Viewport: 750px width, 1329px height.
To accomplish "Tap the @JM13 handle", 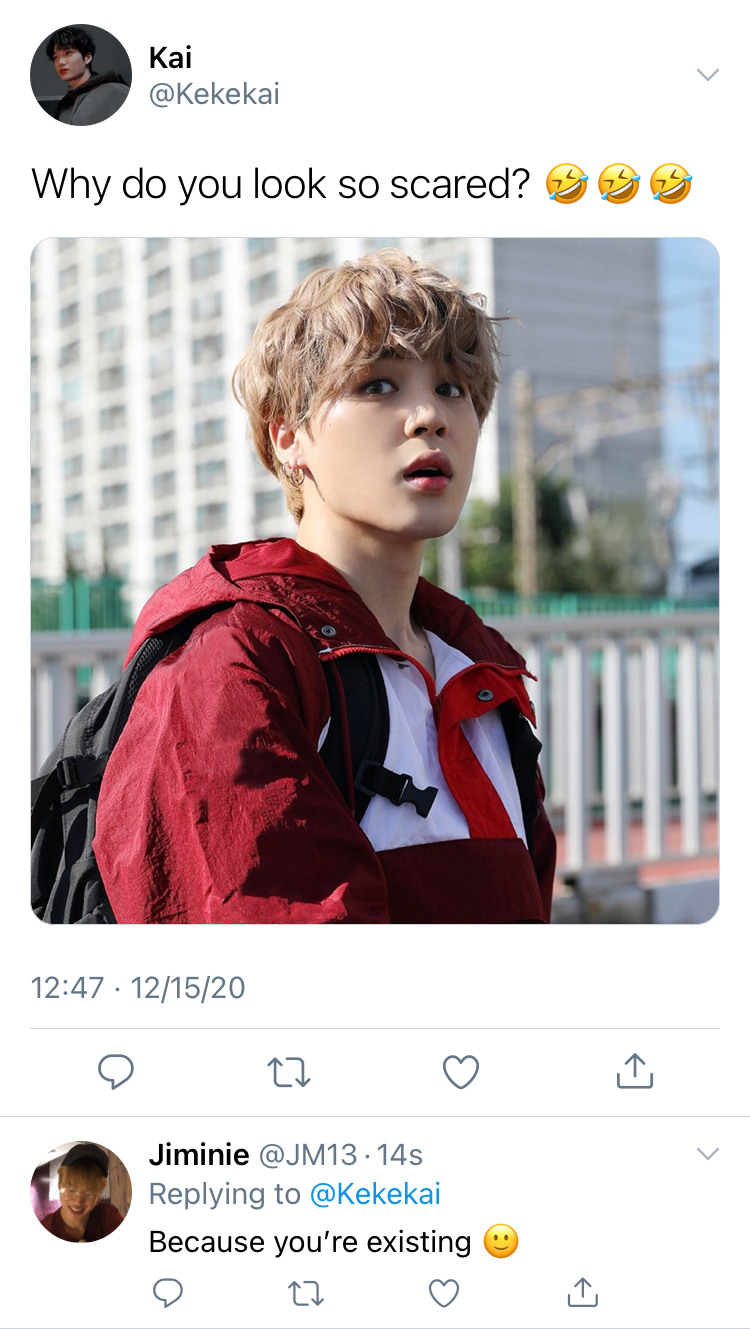I will (x=308, y=1155).
